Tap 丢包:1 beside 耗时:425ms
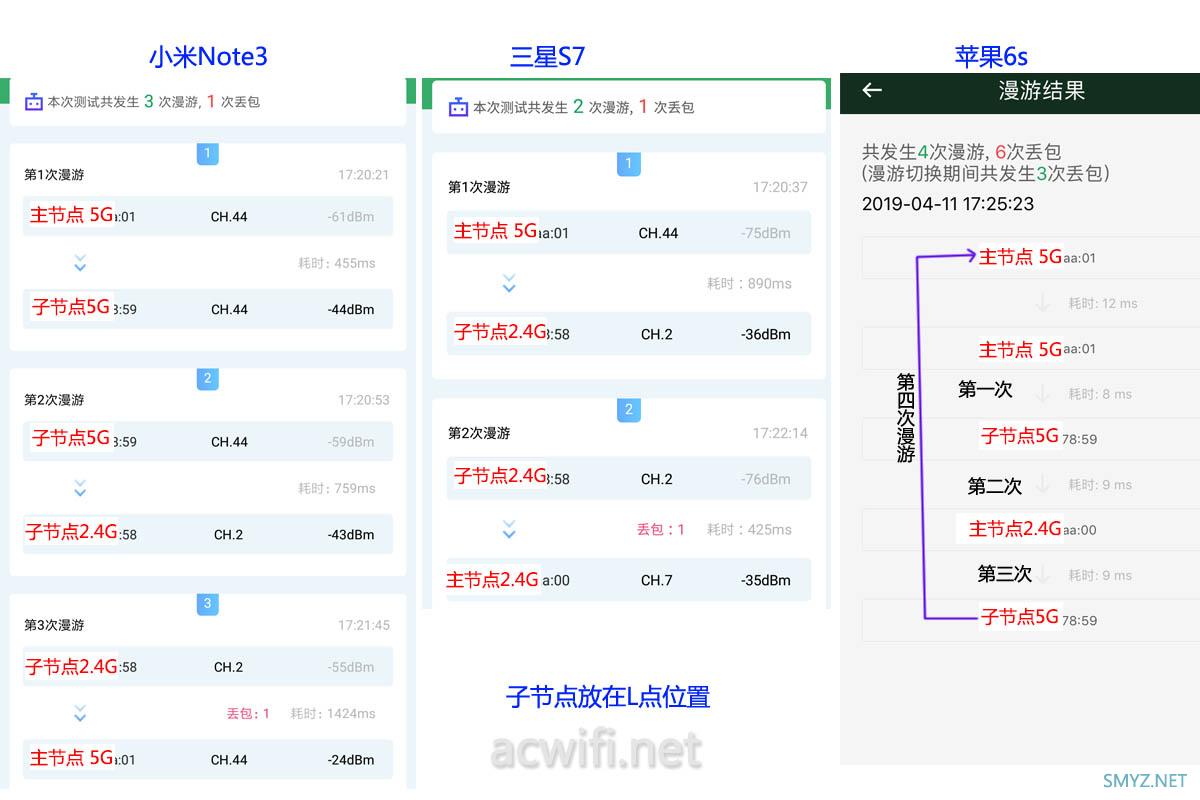 661,529
